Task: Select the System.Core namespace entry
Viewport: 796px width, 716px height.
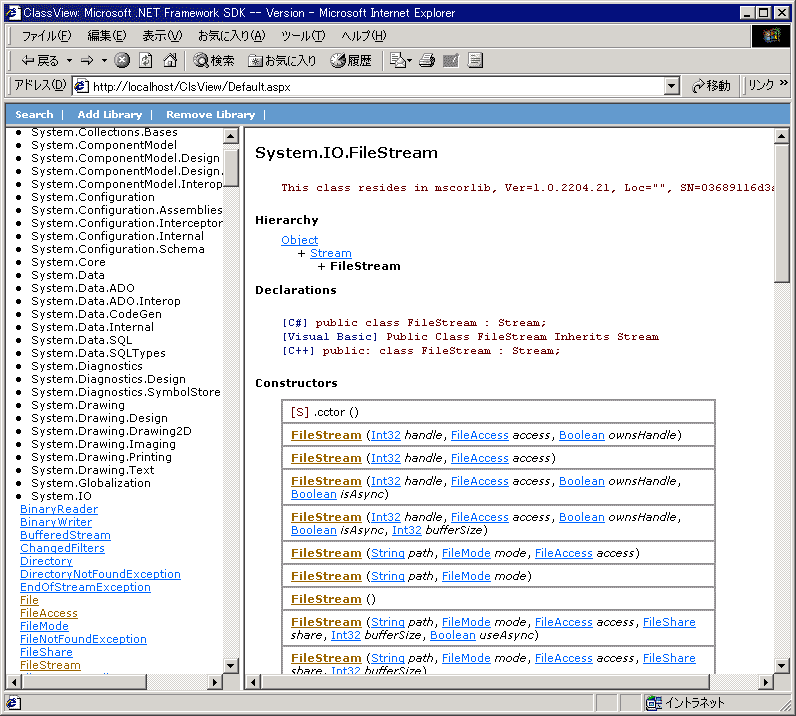Action: (68, 263)
